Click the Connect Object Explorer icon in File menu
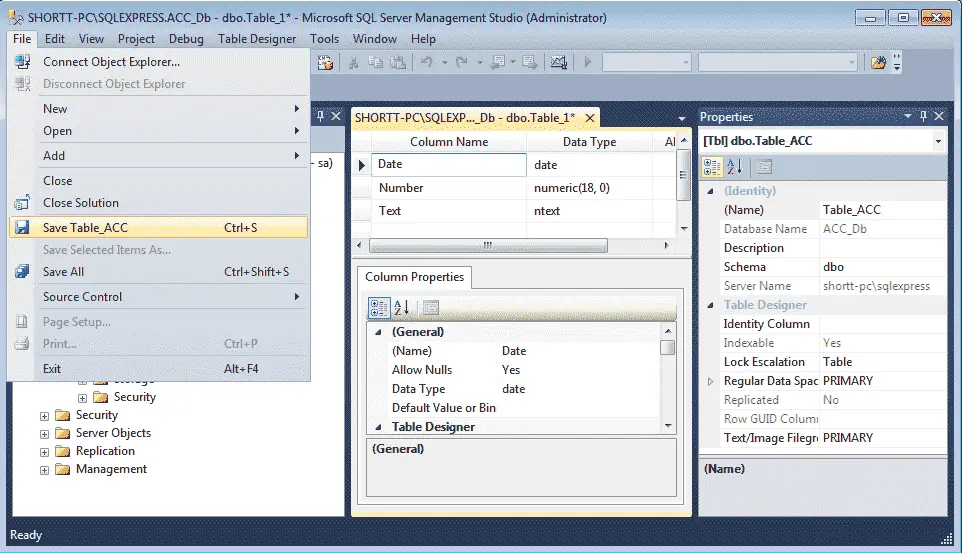Image resolution: width=962 pixels, height=553 pixels. coord(23,61)
